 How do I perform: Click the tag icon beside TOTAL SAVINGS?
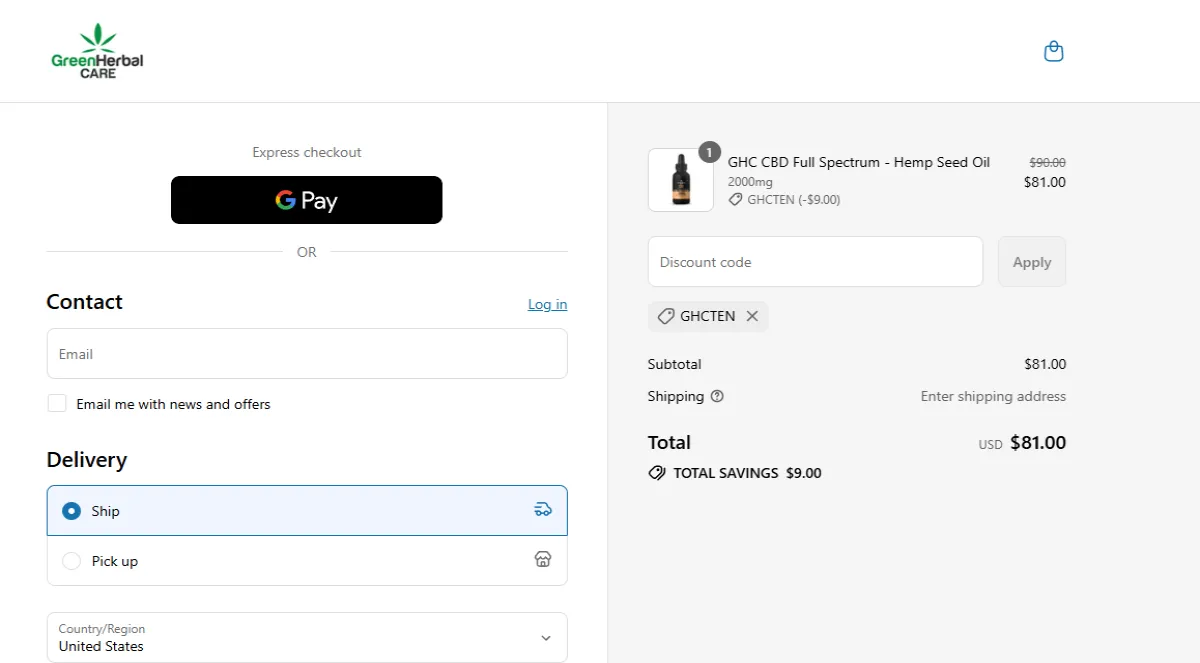657,472
